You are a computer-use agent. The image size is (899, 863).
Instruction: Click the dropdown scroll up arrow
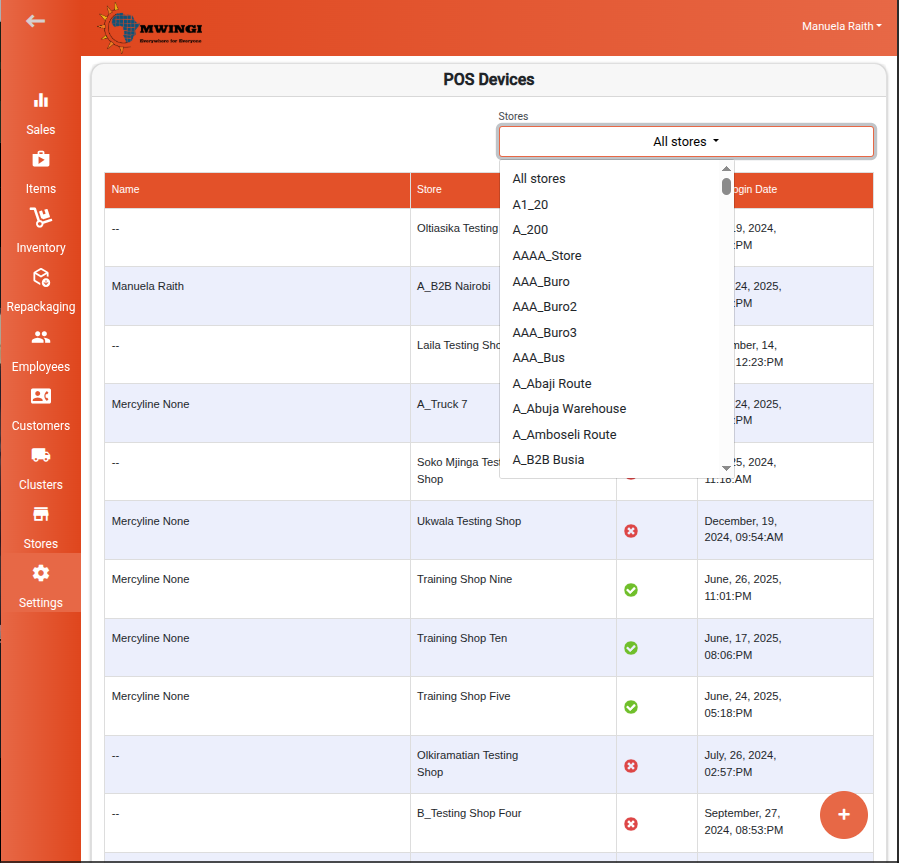click(x=726, y=169)
